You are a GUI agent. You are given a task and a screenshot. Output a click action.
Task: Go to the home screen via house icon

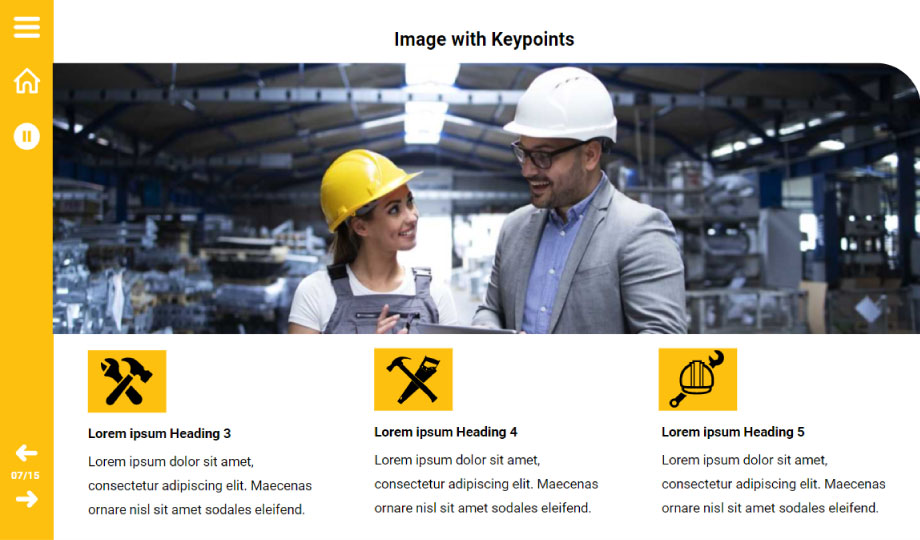click(x=27, y=81)
